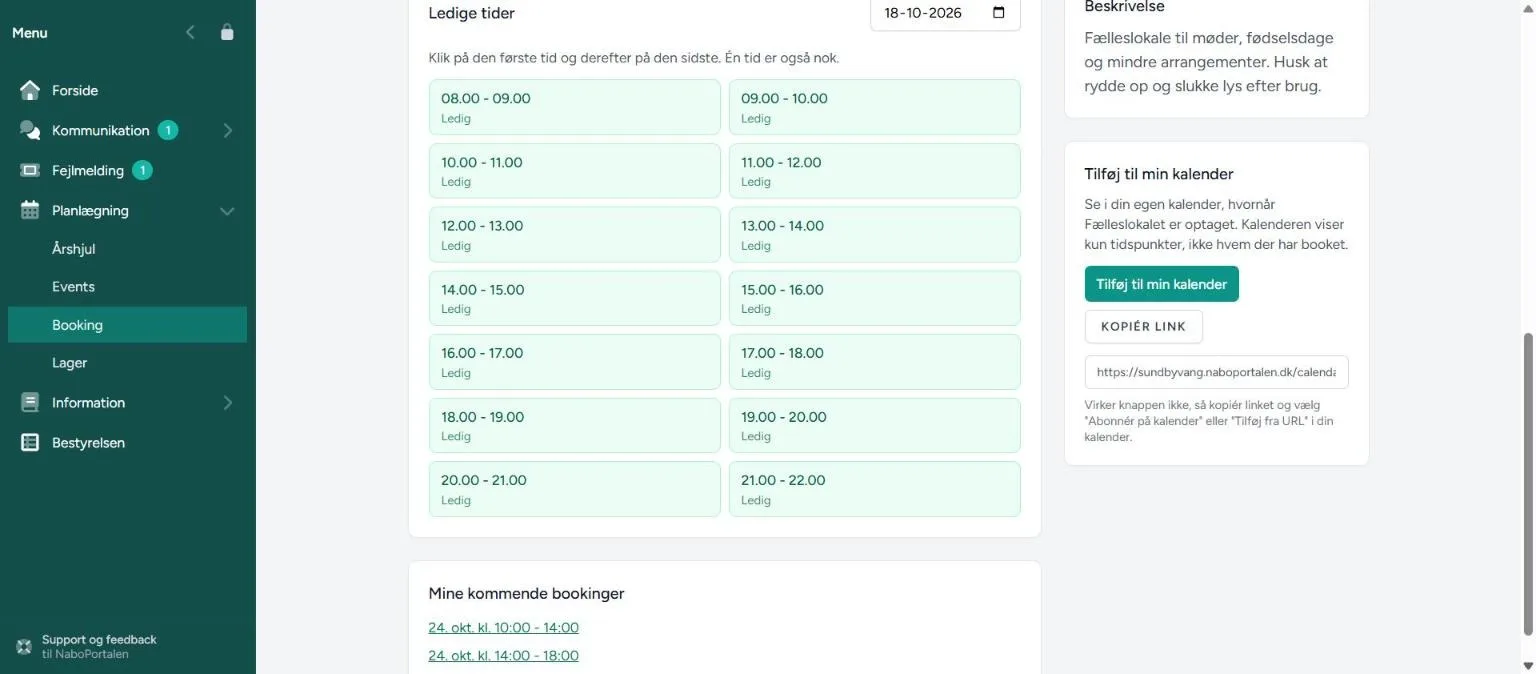Click the Bestyrelsen list icon

(30, 442)
